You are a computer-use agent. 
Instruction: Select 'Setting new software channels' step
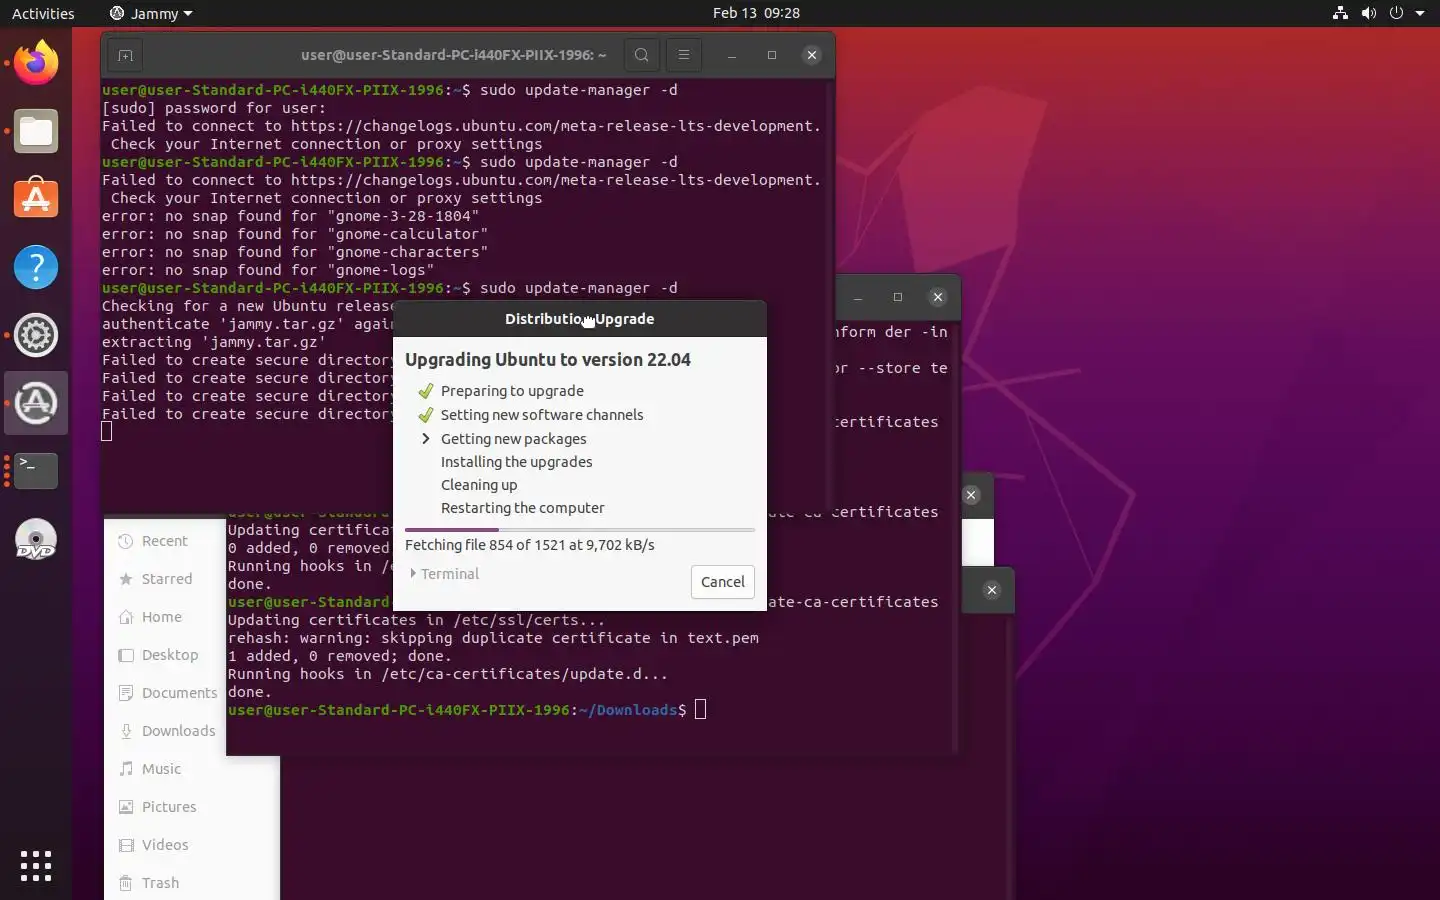click(542, 415)
